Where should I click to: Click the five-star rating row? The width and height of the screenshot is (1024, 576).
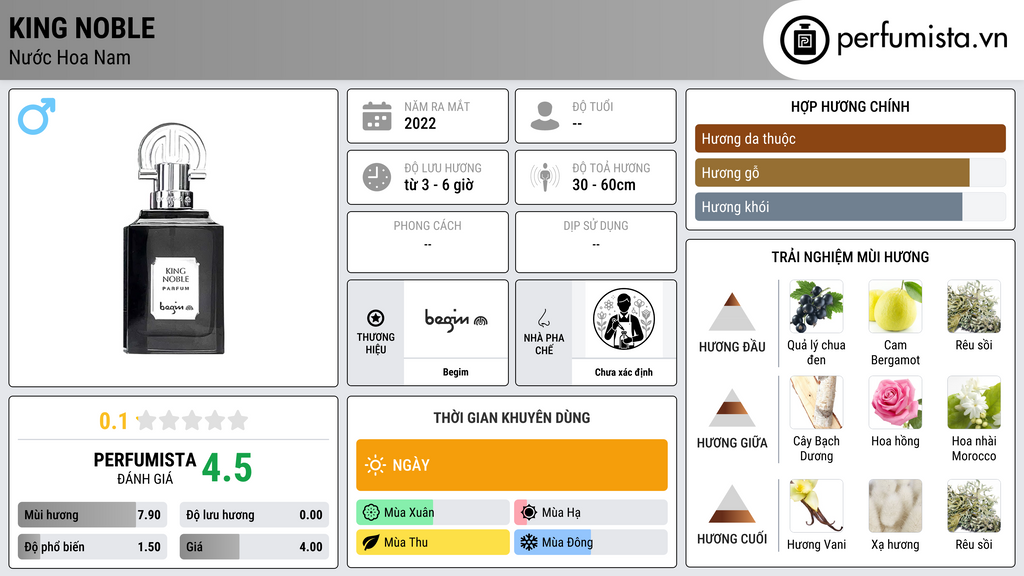(x=192, y=420)
